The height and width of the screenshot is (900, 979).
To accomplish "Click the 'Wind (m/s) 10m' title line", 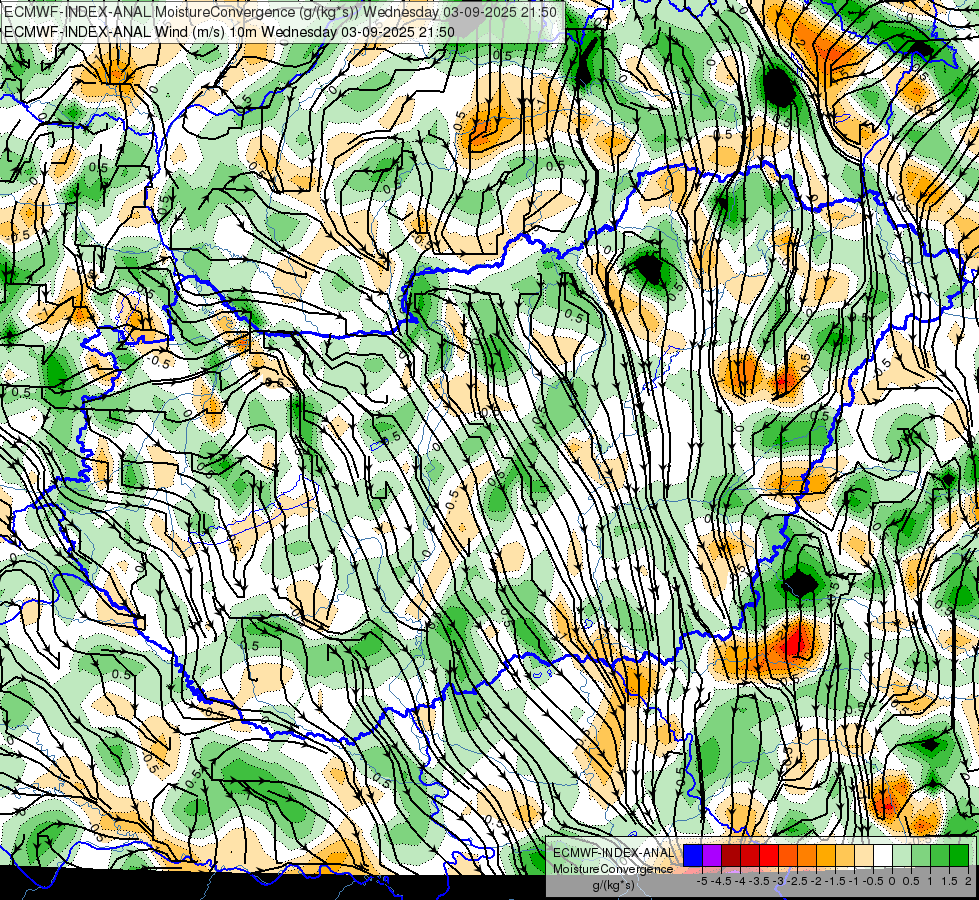I will 229,31.
